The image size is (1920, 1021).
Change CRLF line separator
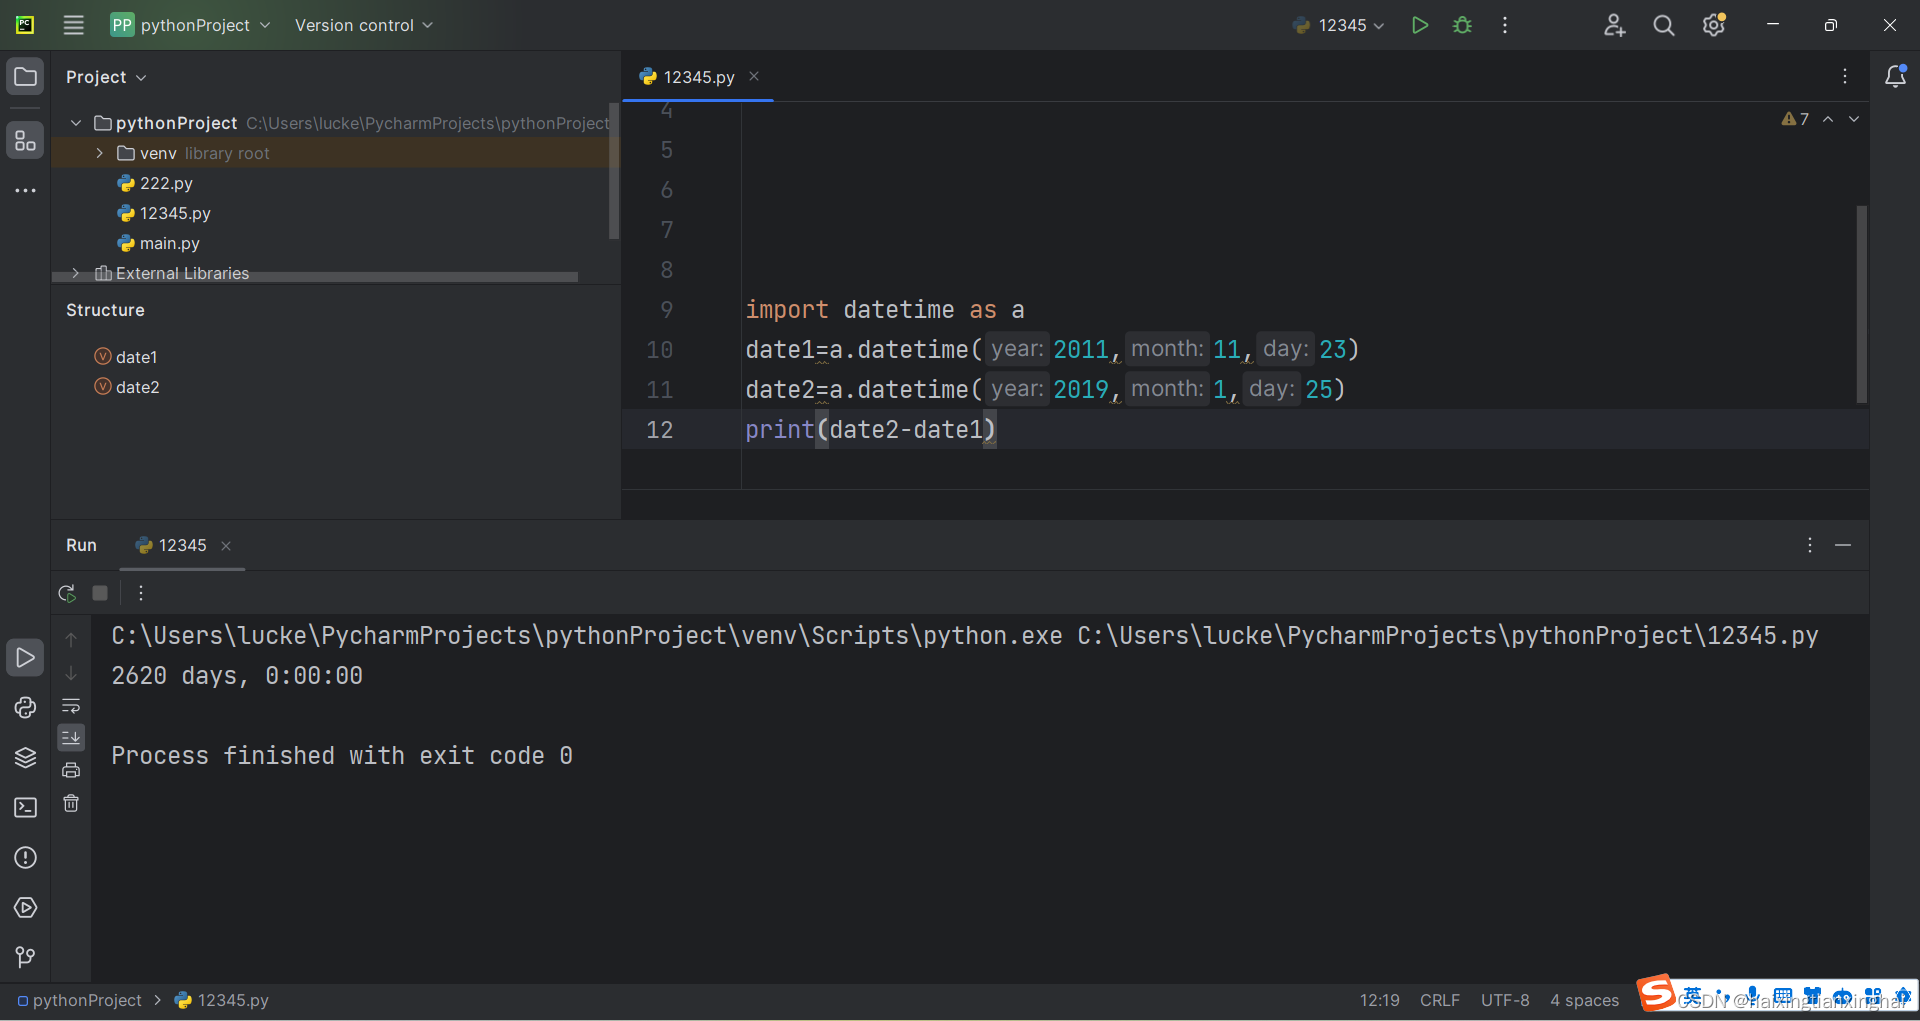(1440, 1000)
